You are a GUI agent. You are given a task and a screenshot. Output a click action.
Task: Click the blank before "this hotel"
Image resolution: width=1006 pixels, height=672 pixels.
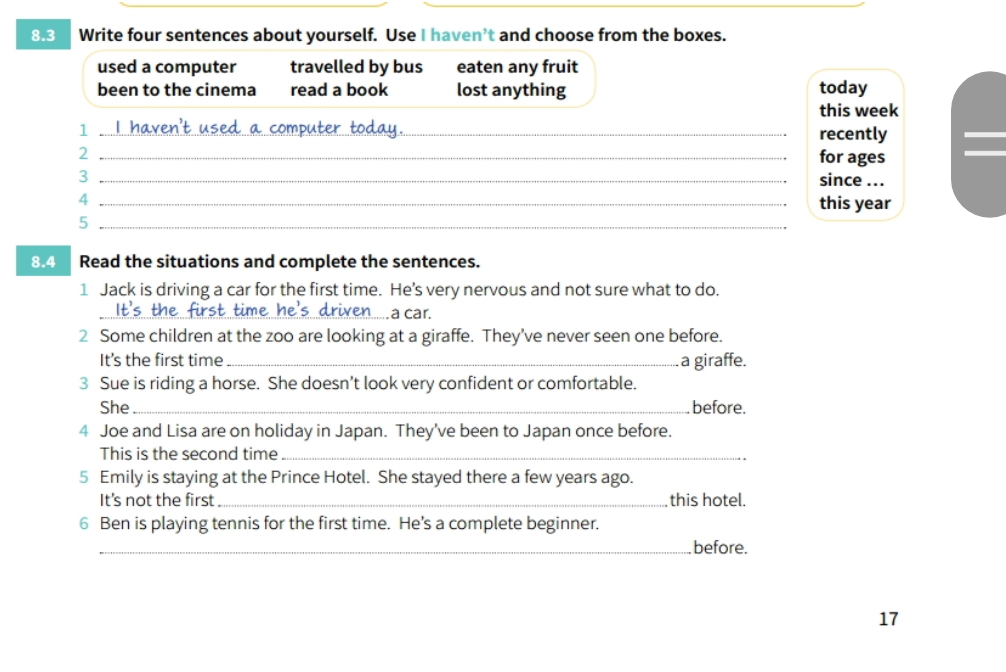click(442, 502)
